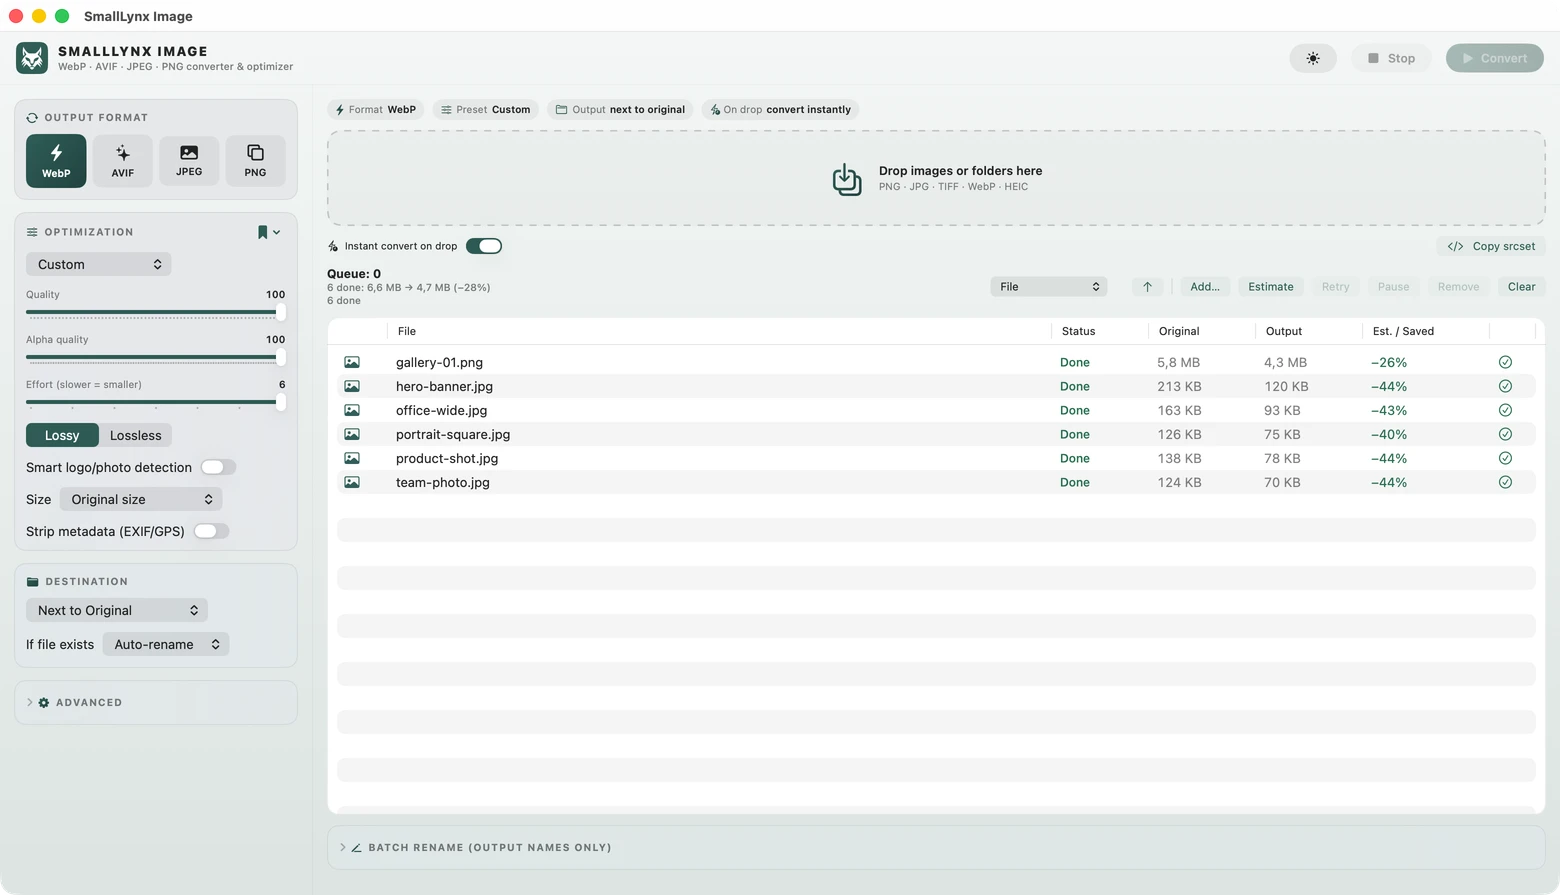The width and height of the screenshot is (1560, 895).
Task: Click the Retry button
Action: tap(1335, 287)
